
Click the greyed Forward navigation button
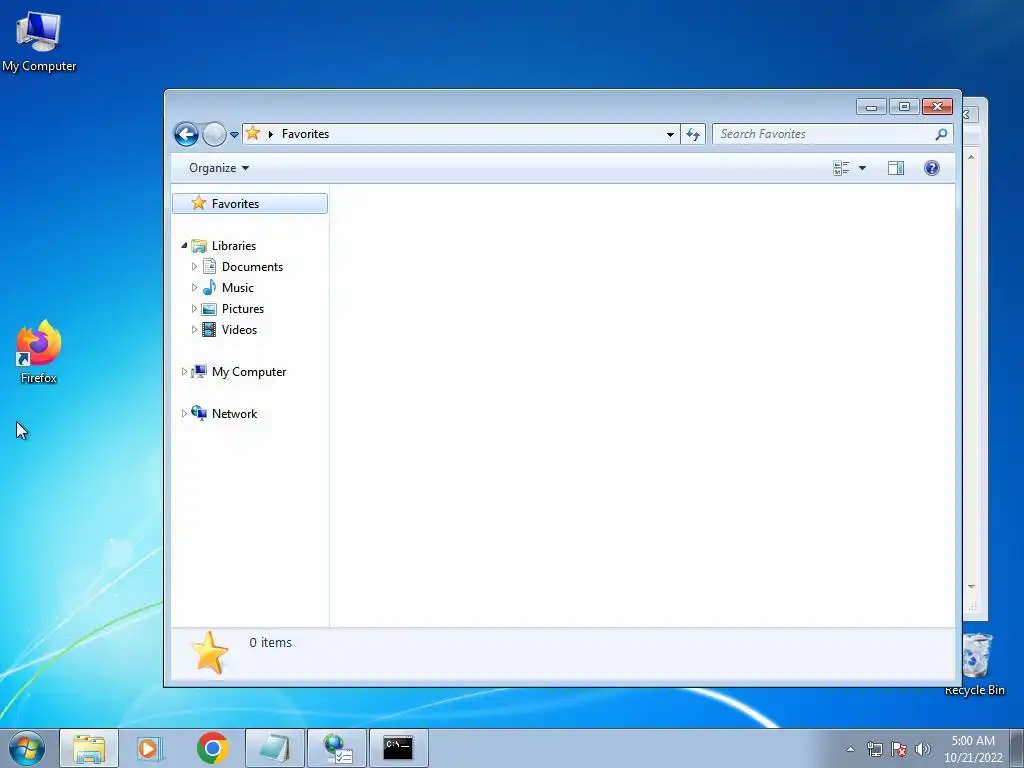point(214,135)
